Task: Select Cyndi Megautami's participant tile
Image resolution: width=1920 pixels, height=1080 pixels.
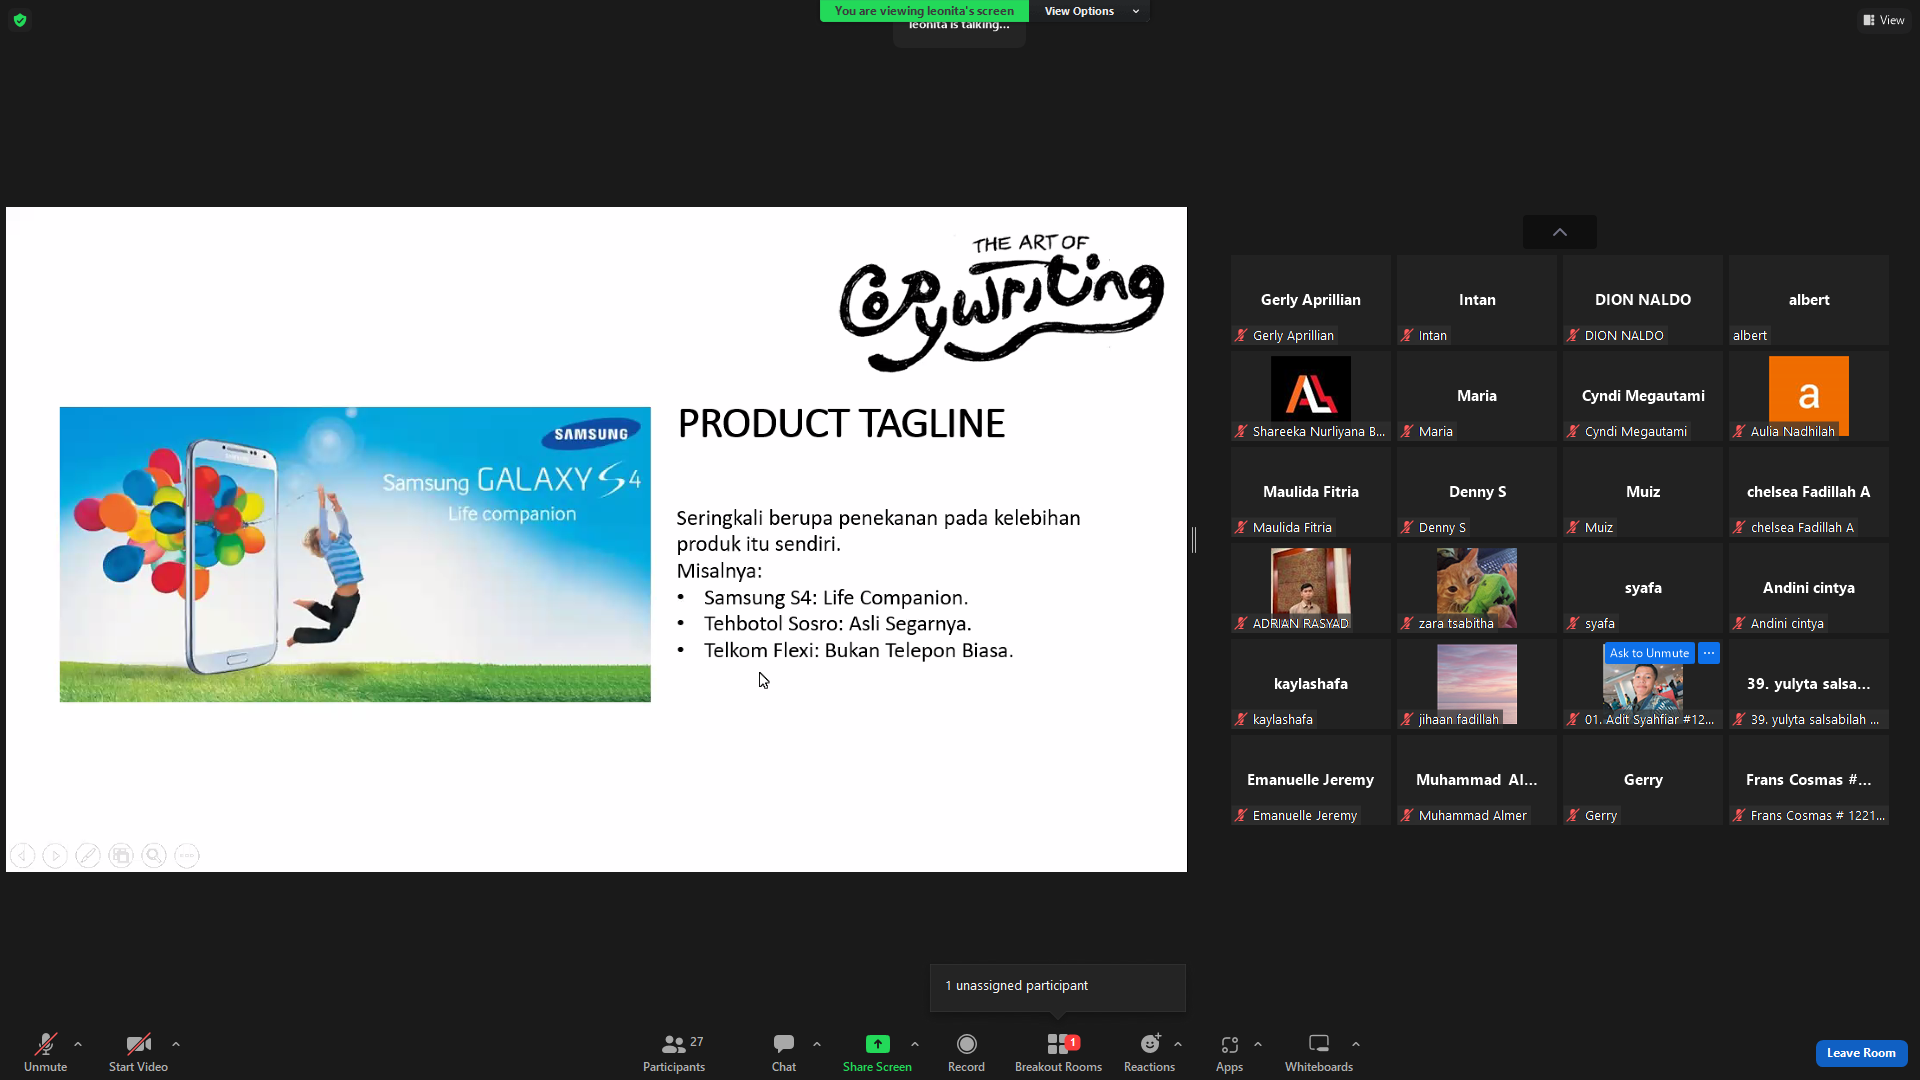Action: (x=1643, y=396)
